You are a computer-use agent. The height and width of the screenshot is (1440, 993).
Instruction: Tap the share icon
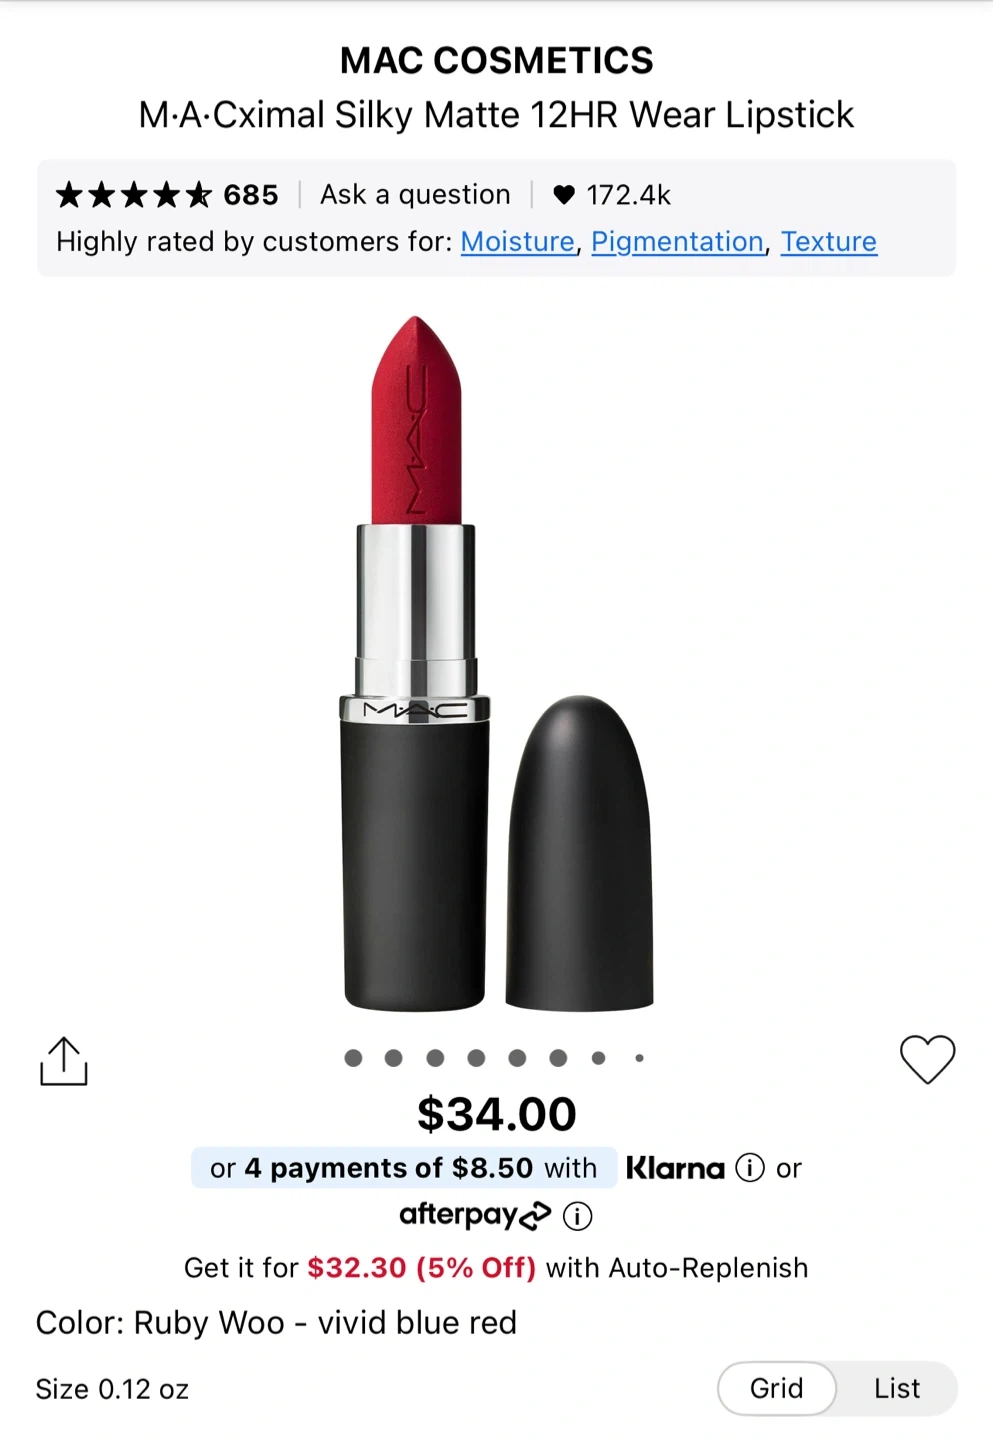click(x=64, y=1061)
